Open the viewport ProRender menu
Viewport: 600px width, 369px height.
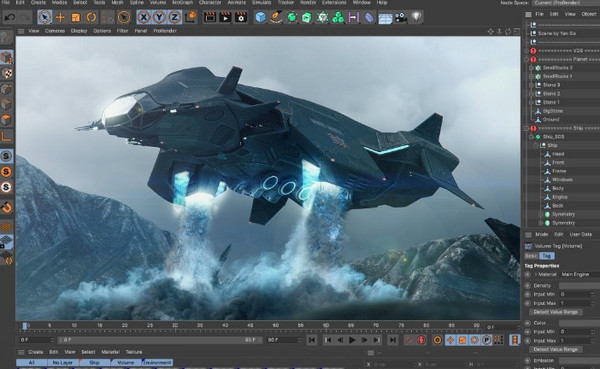tap(165, 31)
